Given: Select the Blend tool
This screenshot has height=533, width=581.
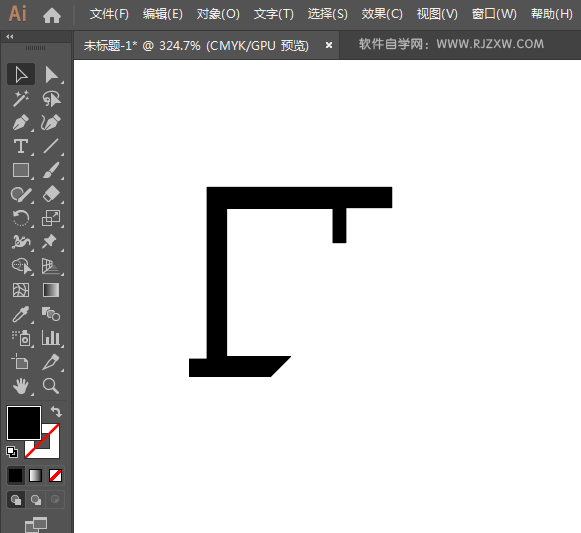Looking at the screenshot, I should [x=51, y=314].
